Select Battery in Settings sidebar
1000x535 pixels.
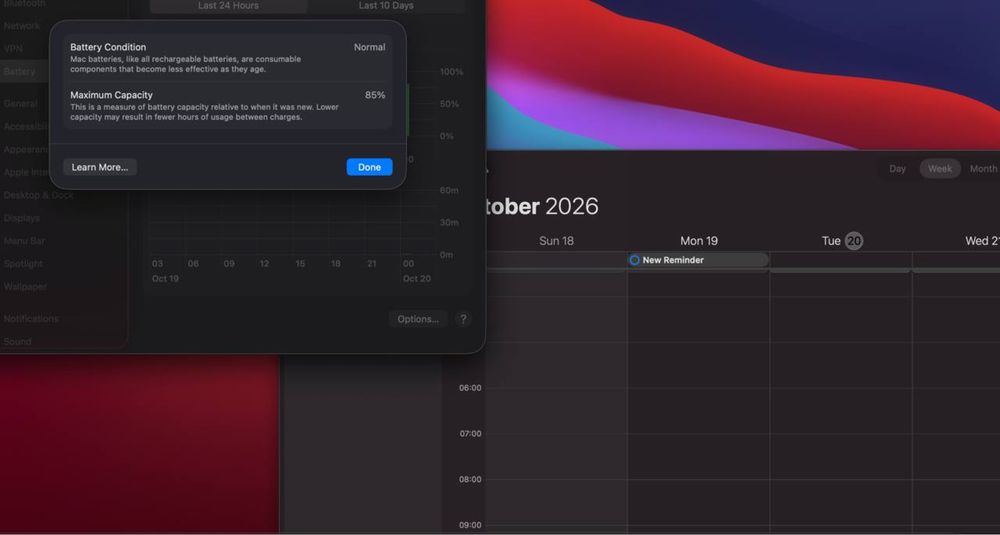click(x=19, y=71)
